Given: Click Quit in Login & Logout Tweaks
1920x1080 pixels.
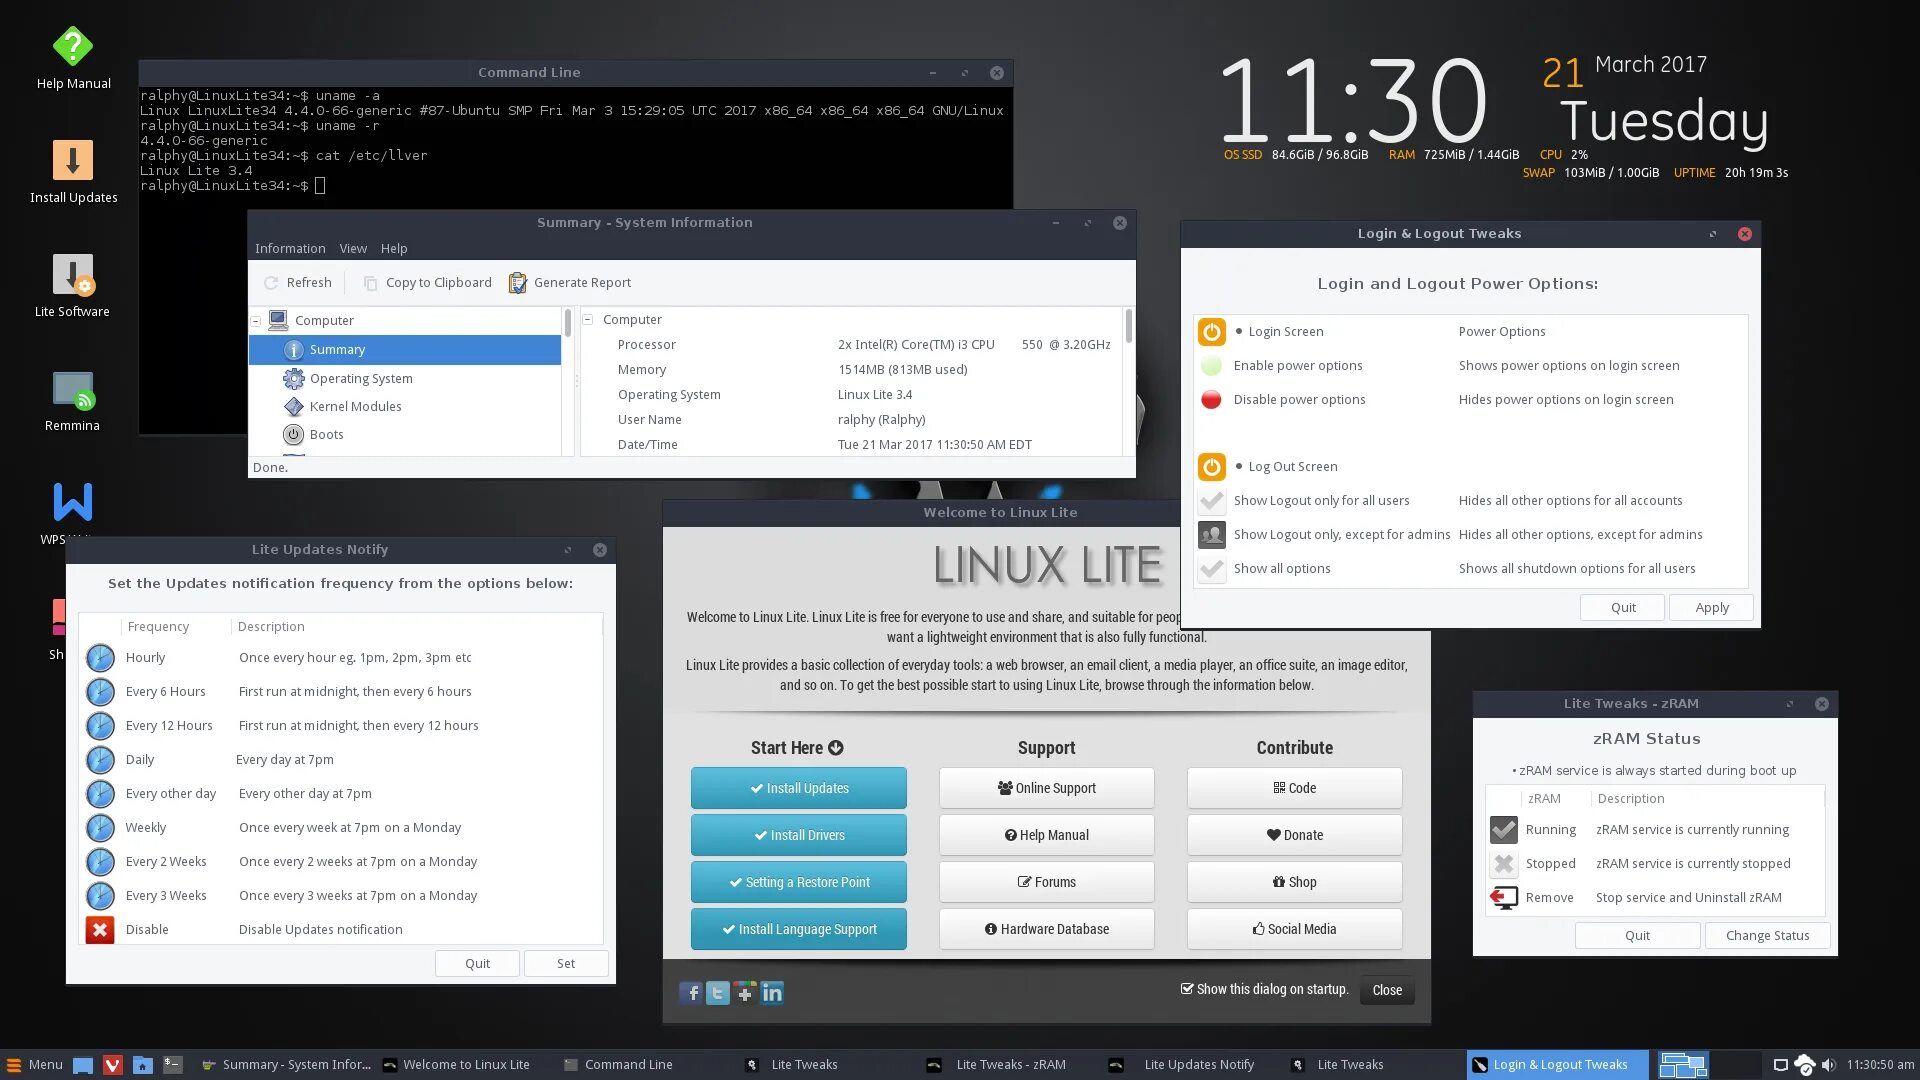Looking at the screenshot, I should pos(1623,608).
